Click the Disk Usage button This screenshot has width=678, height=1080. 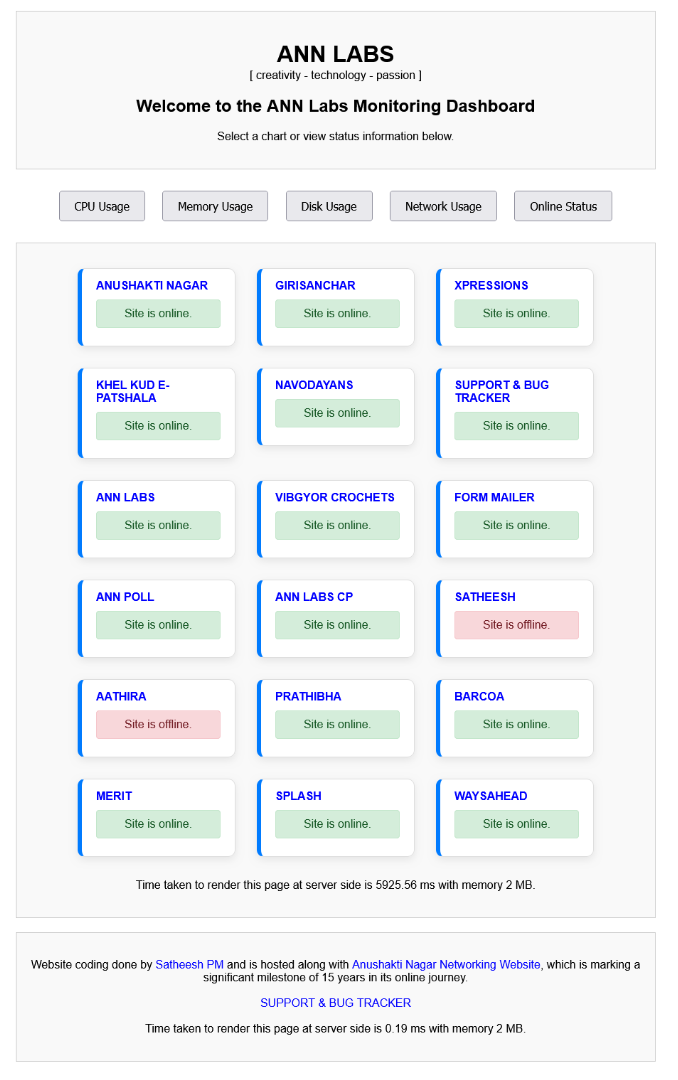coord(329,206)
